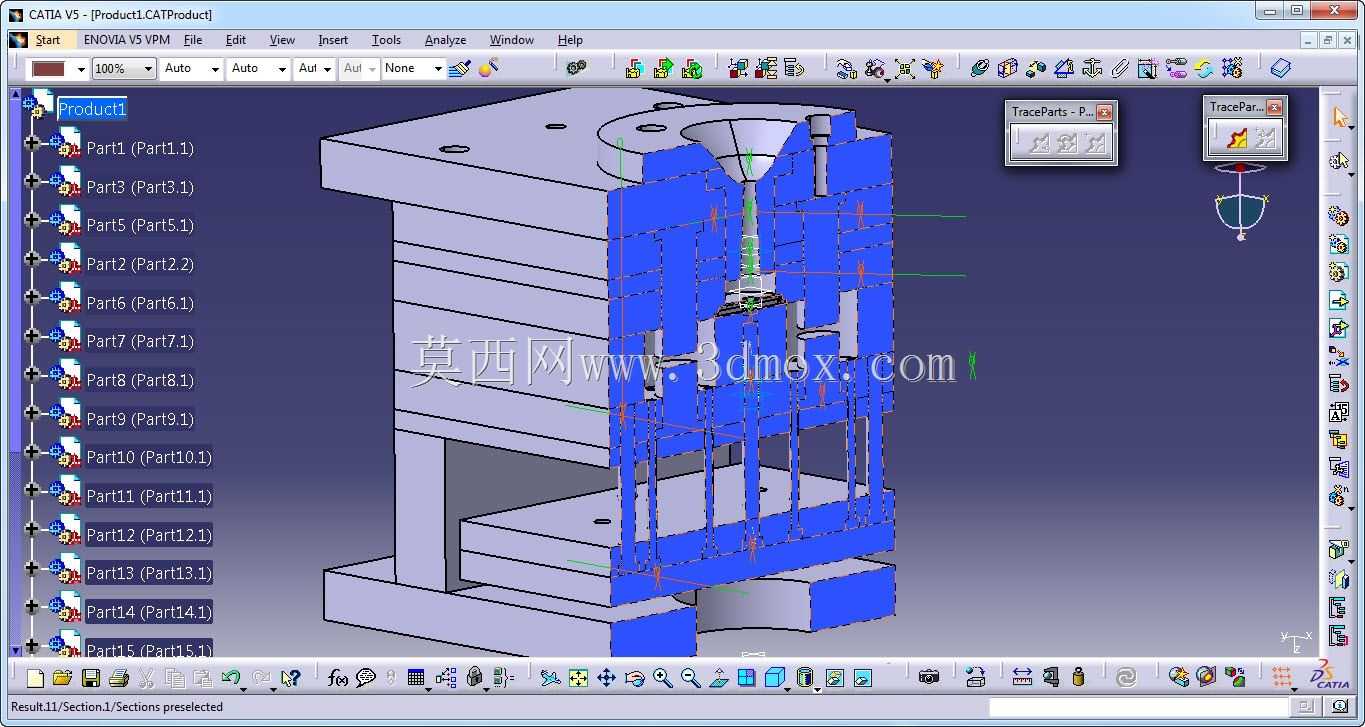Close the TraceParts - P... panel

1104,112
